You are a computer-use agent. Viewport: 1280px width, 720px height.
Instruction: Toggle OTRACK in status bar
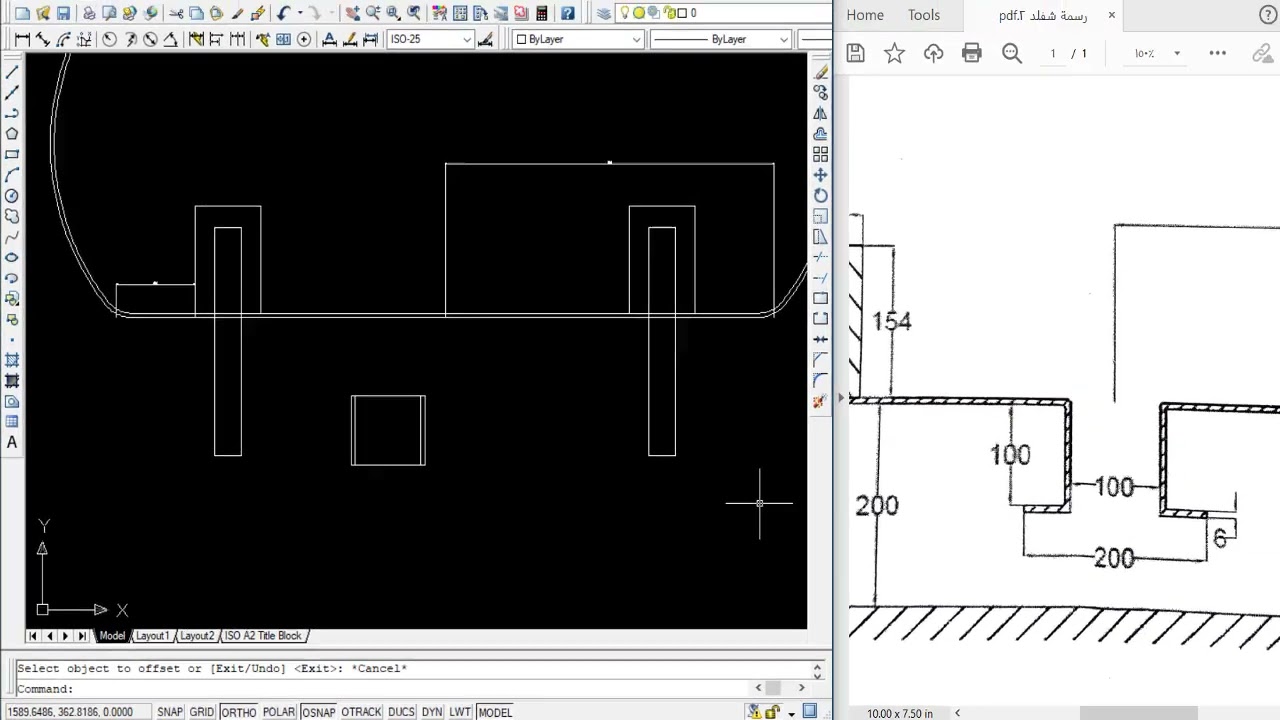pos(361,712)
